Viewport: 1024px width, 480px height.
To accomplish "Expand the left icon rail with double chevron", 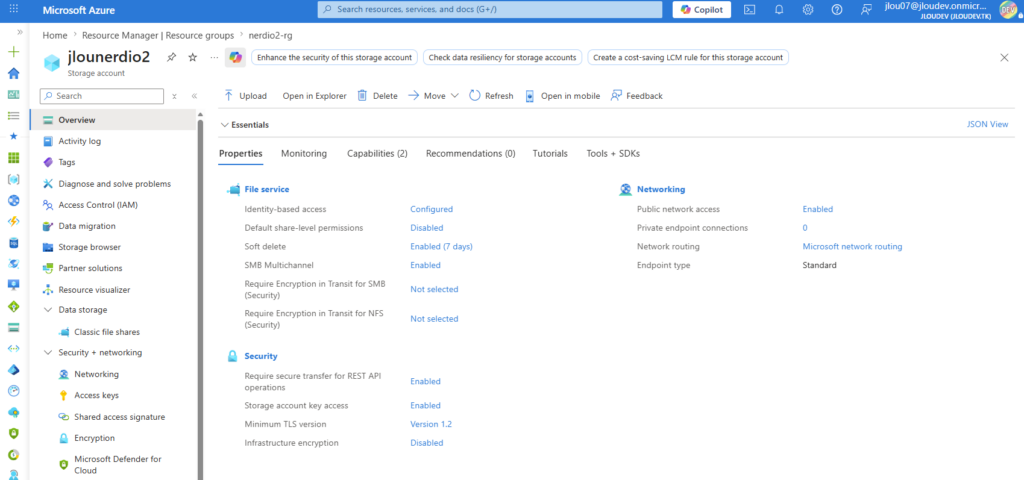I will click(x=20, y=31).
